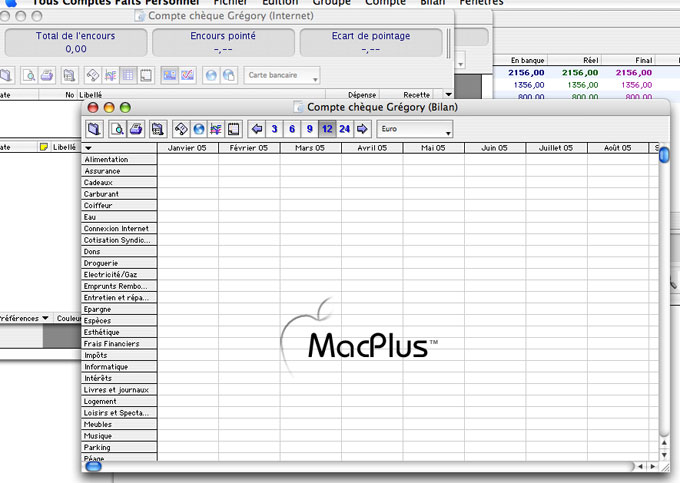
Task: Select the Loisirs et Specta... category row
Action: point(119,413)
